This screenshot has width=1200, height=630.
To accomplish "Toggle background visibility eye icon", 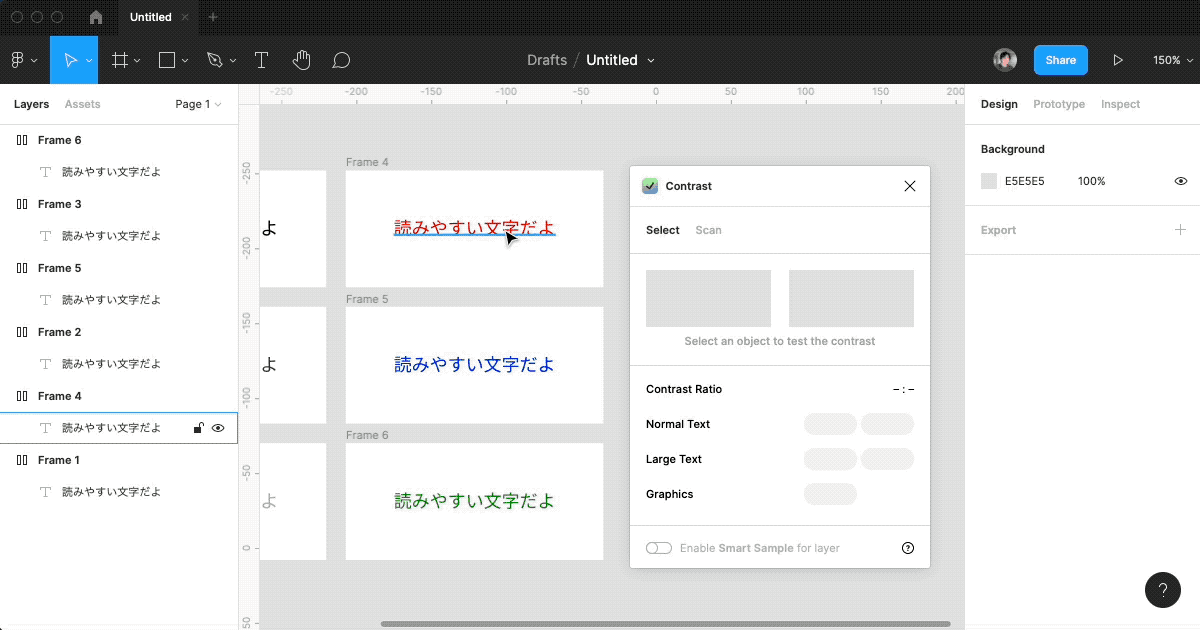I will point(1181,181).
